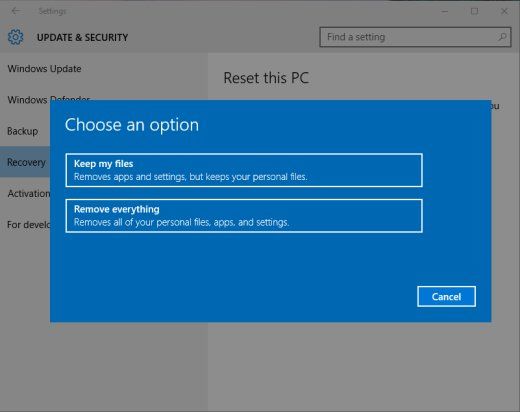
Task: Open Windows Update in the sidebar
Action: click(44, 69)
